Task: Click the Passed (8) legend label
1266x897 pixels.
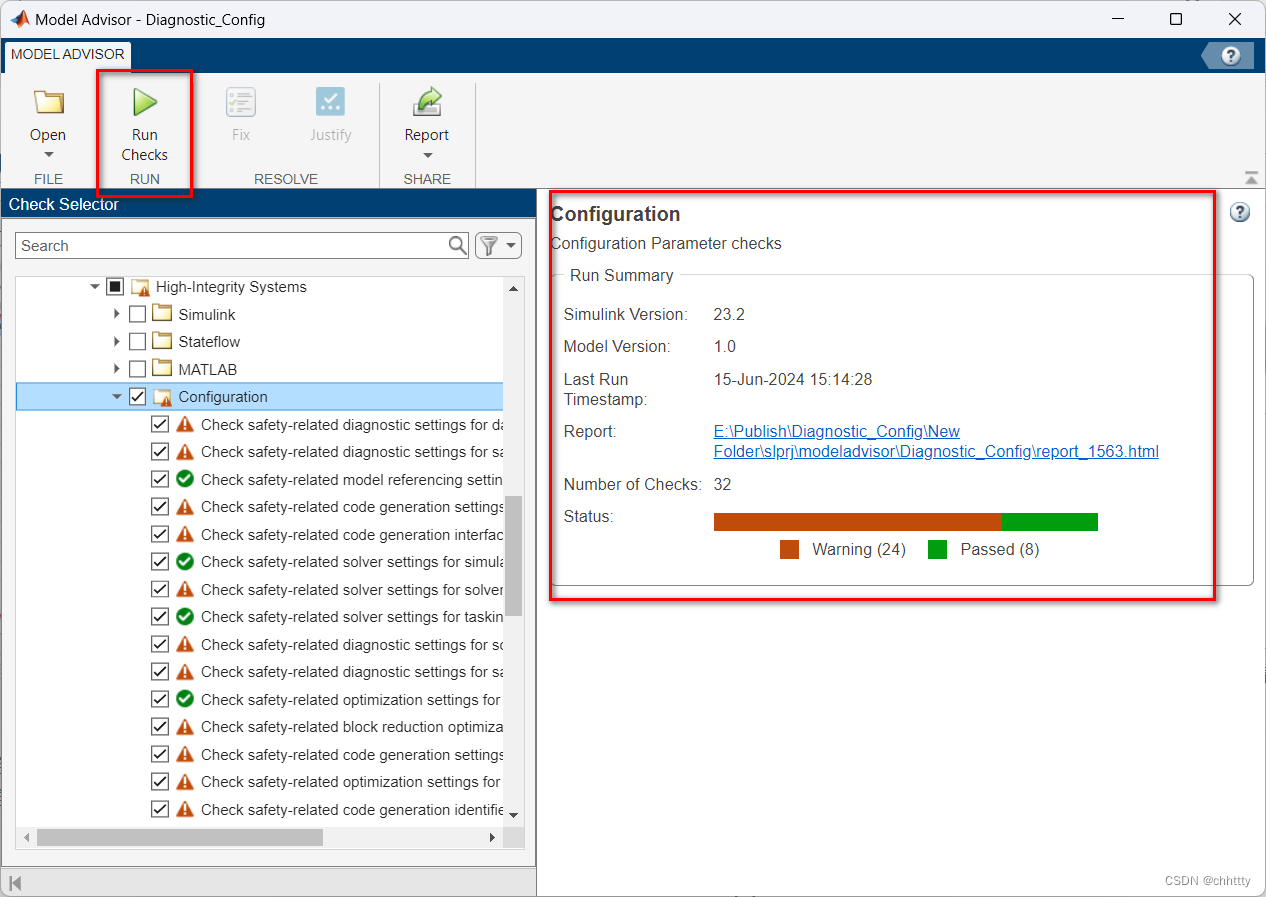Action: point(1000,549)
